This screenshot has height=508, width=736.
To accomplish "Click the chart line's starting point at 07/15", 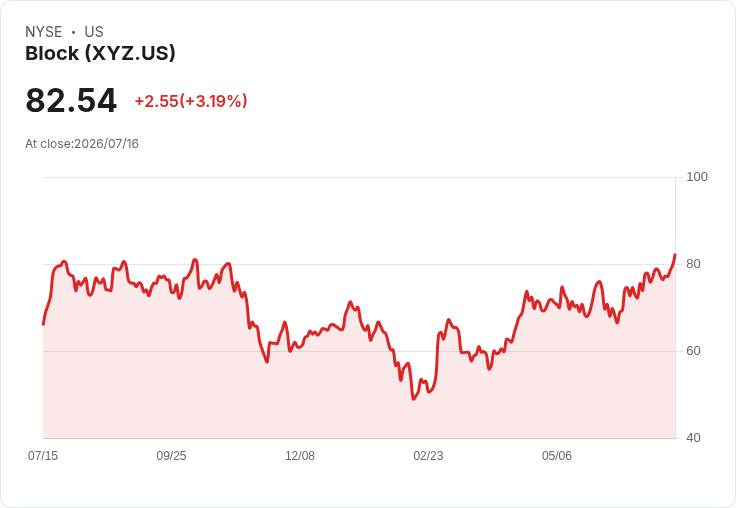I will (x=44, y=324).
